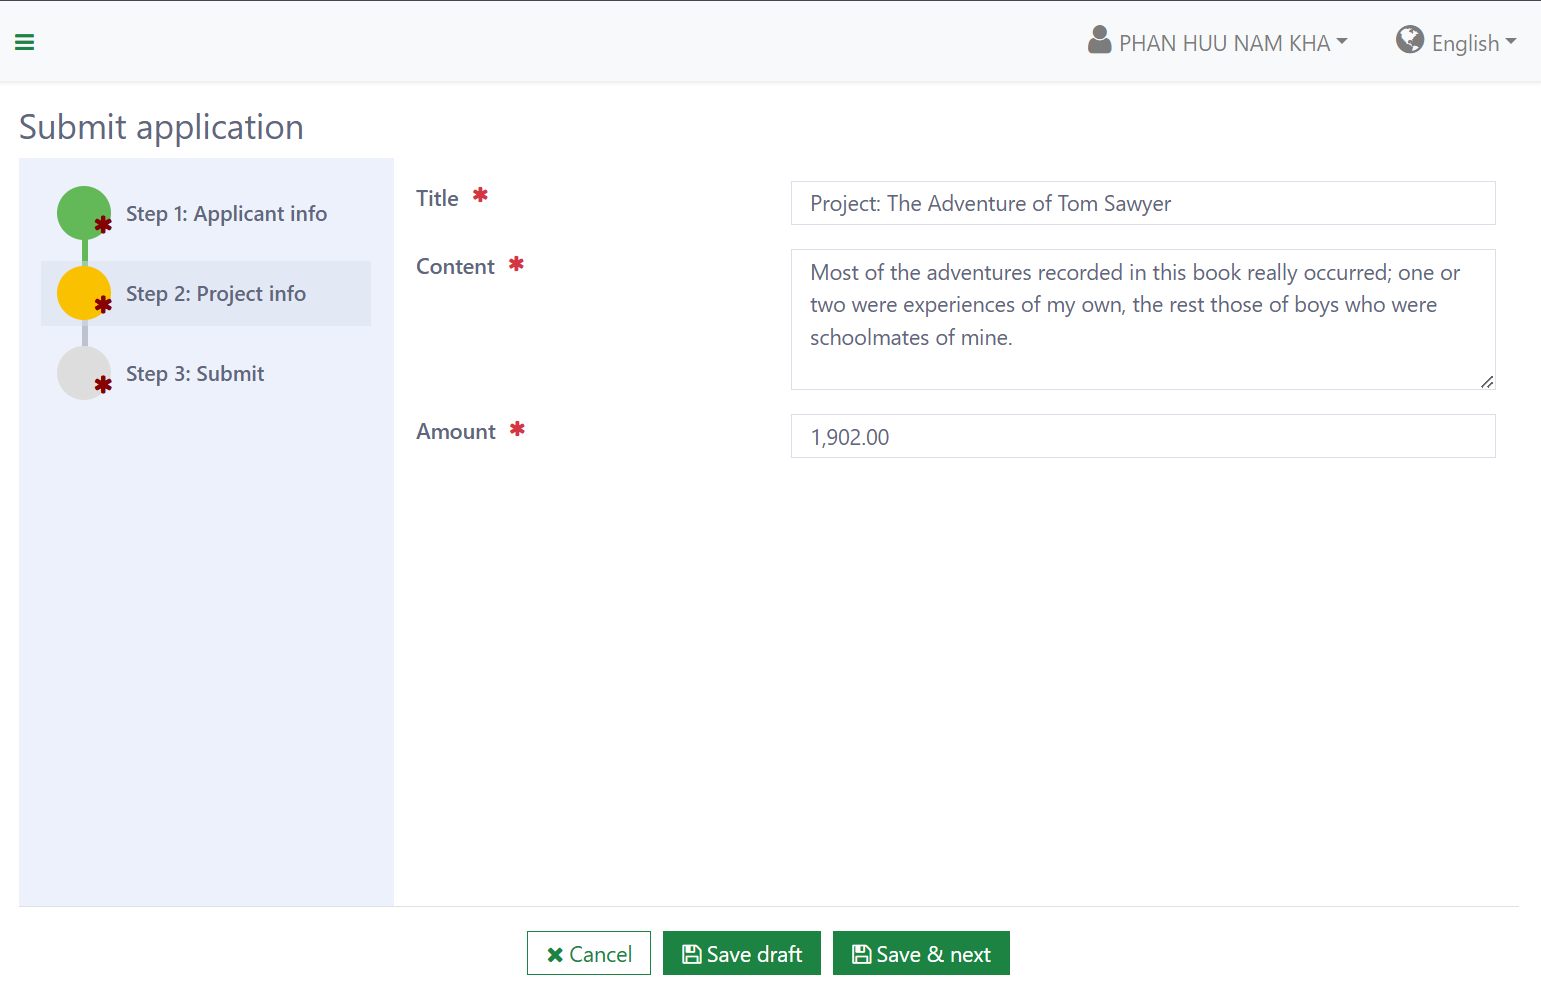Click the gray Step 3 circle
The width and height of the screenshot is (1541, 996).
tap(84, 373)
